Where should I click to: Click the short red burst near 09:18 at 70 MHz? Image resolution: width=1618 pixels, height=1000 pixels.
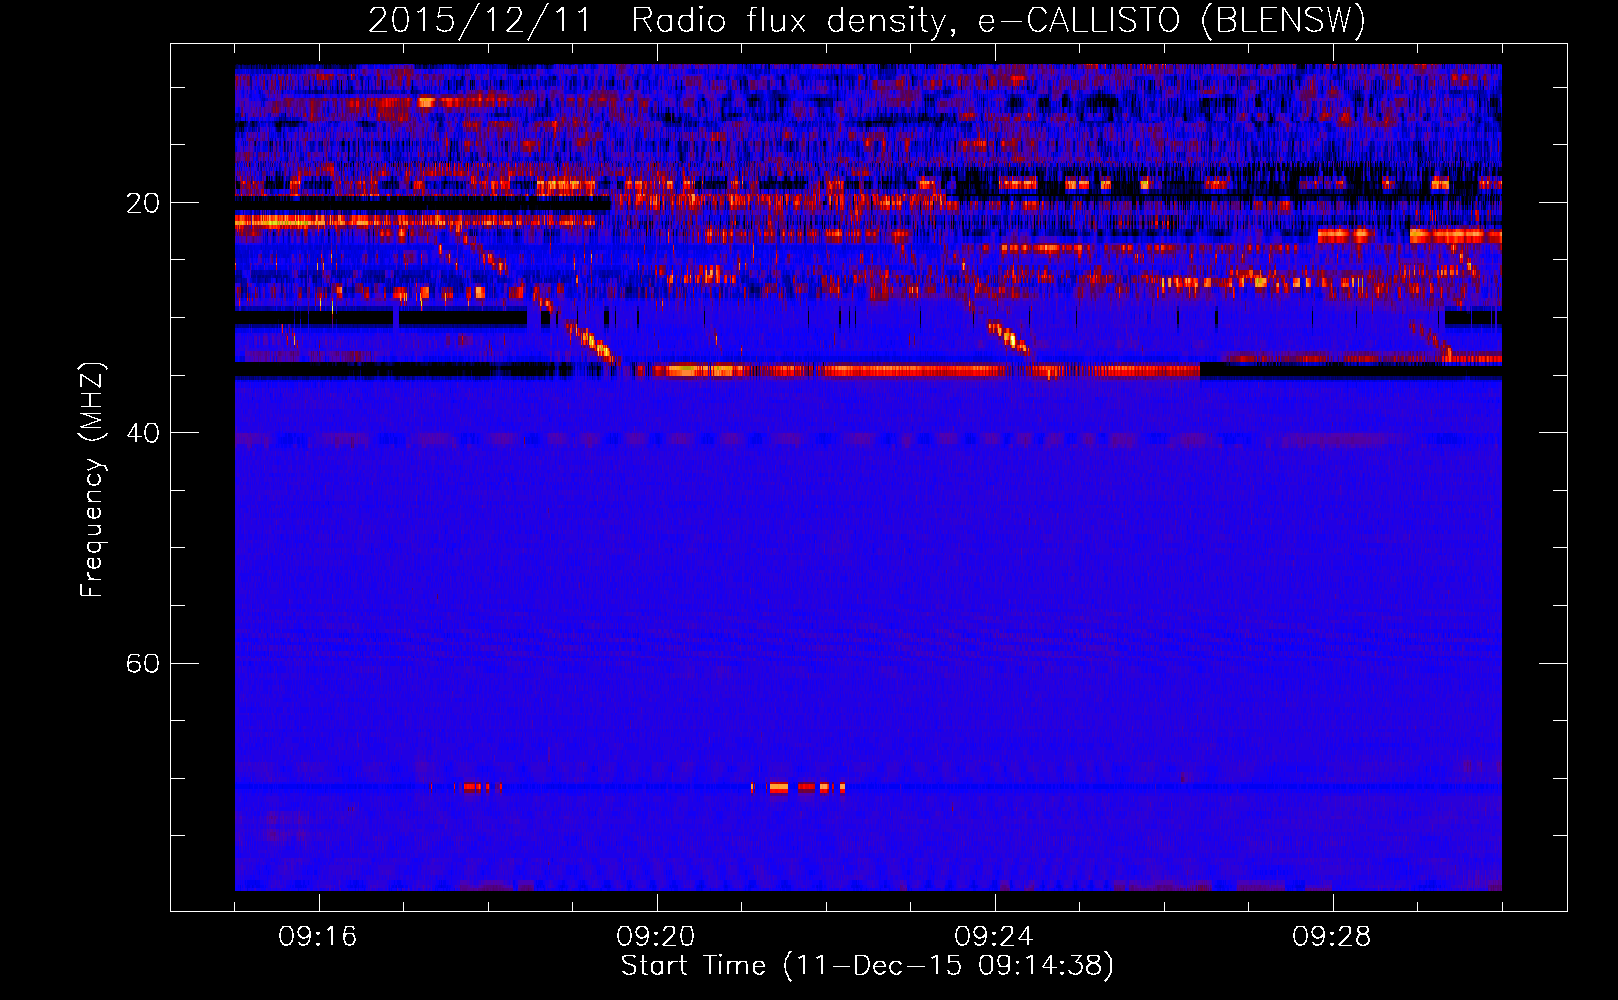point(478,788)
